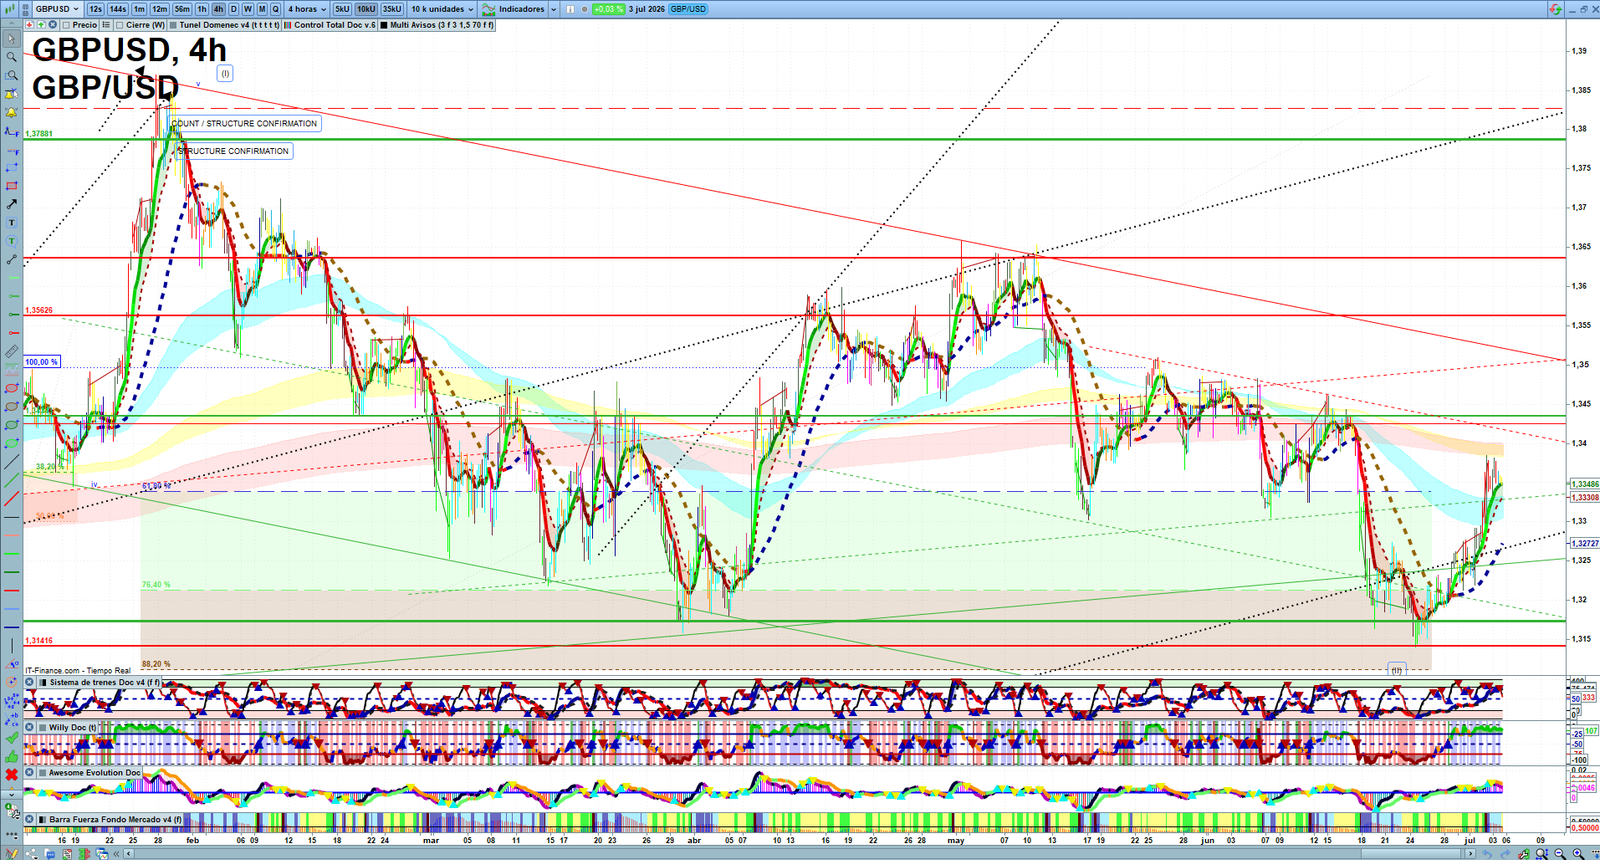This screenshot has width=1600, height=860.
Task: Click the Multi Avisos black color swatch
Action: pyautogui.click(x=384, y=24)
